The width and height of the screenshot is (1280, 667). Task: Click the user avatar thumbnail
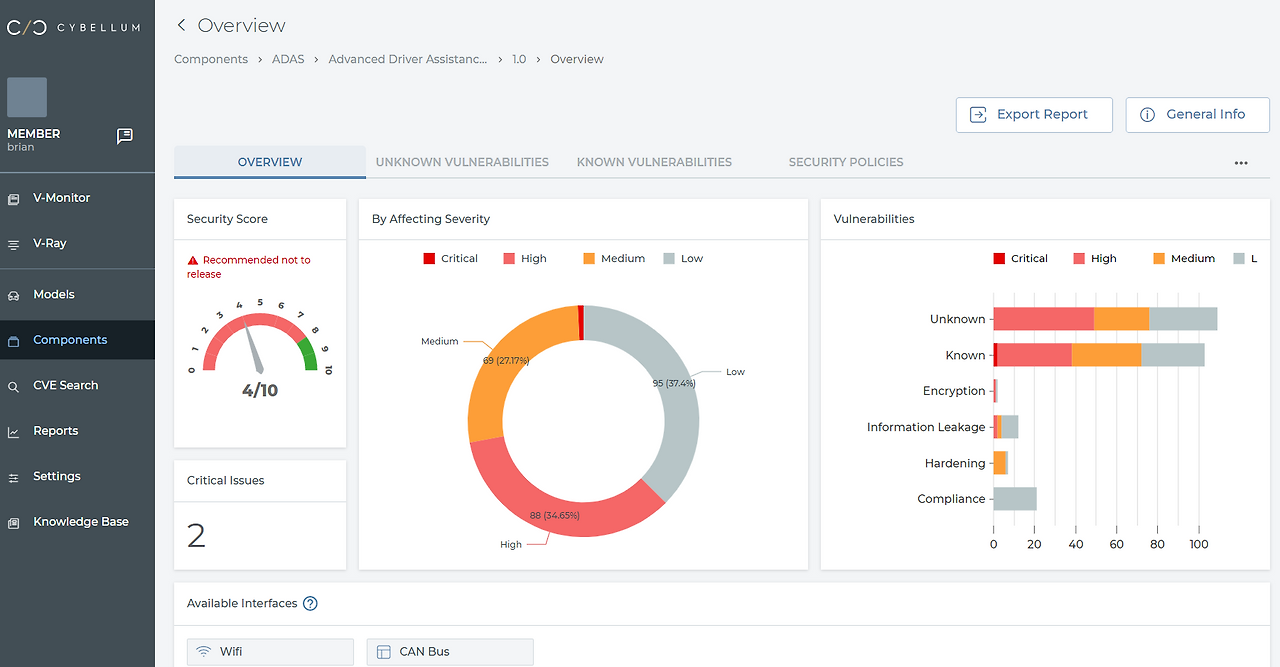(x=27, y=97)
